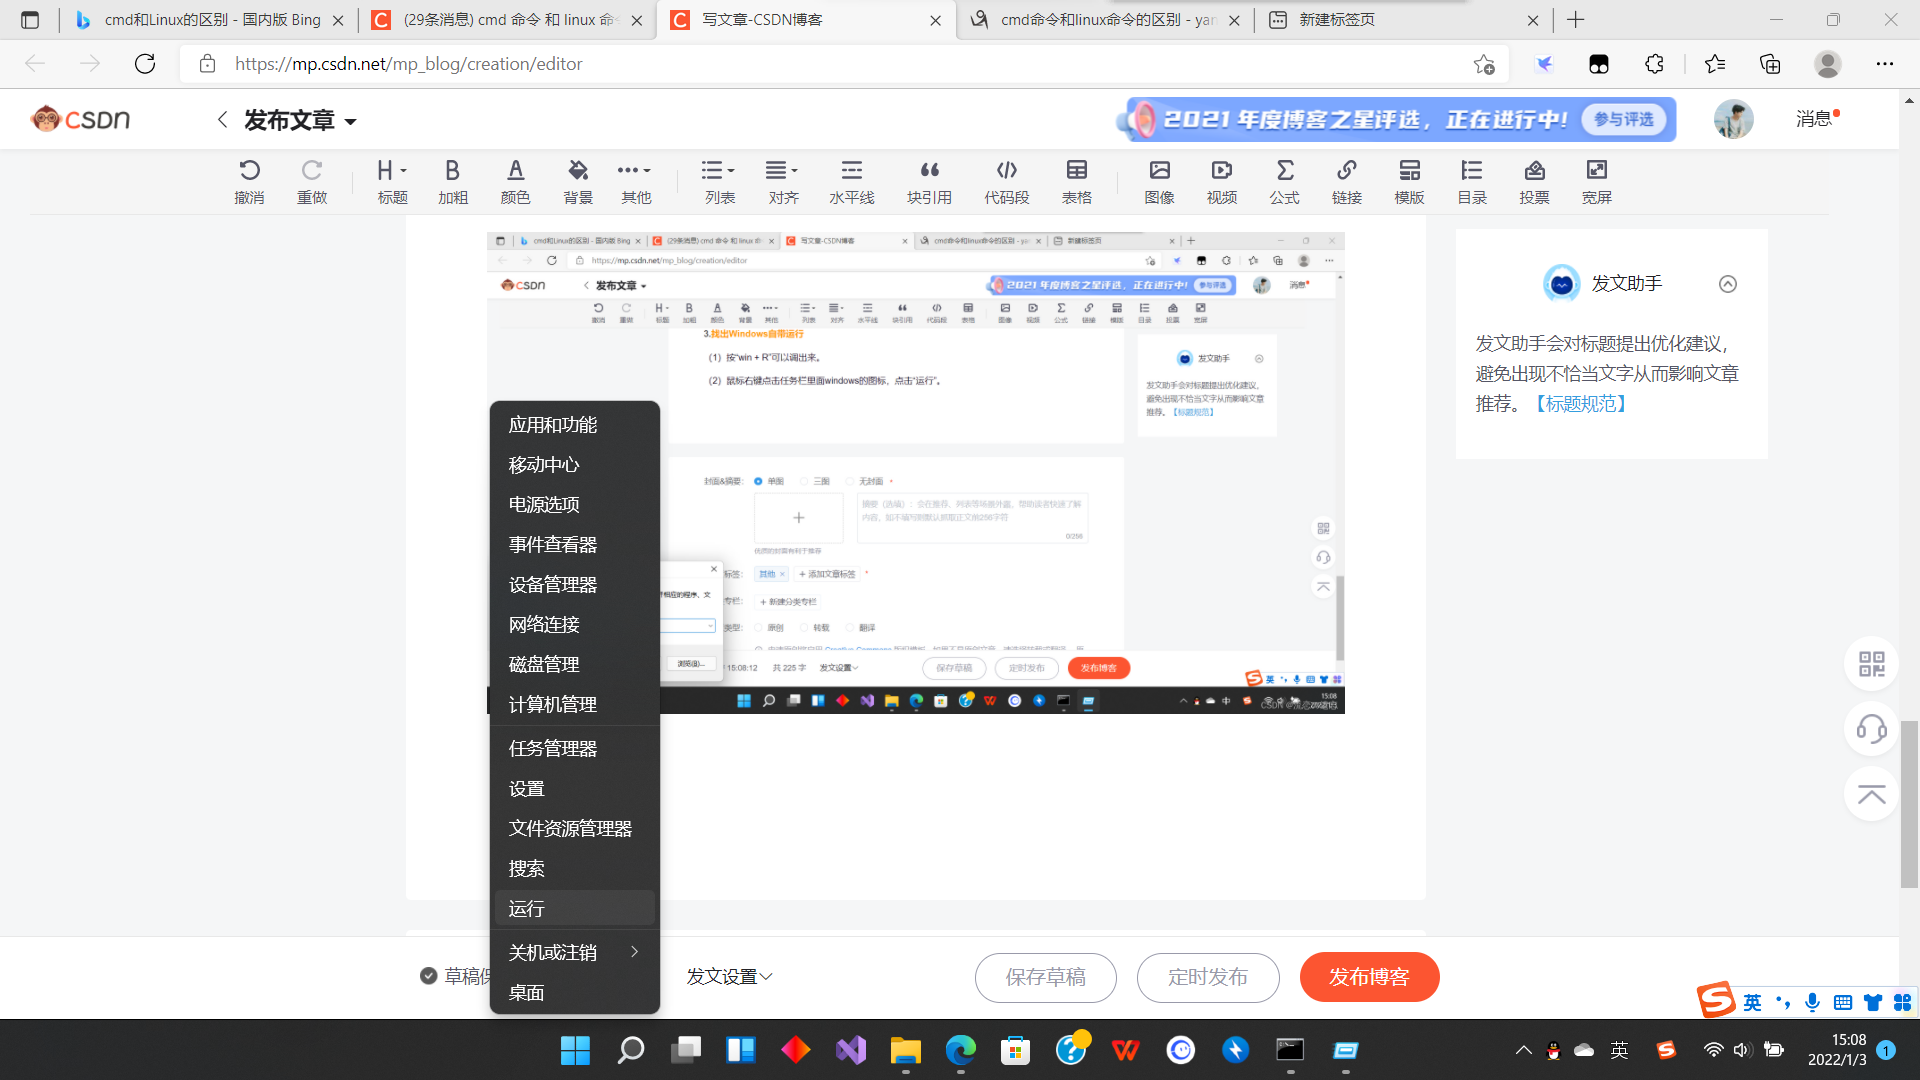Click the customer service headset icon
Screen dimensions: 1920x1080
[x=1871, y=729]
